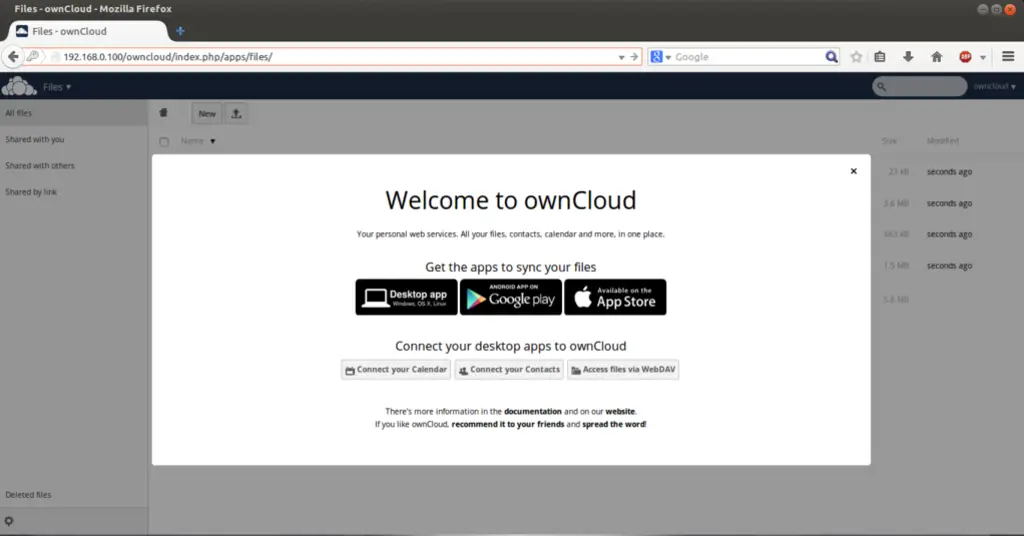Open the Adblock Plus dropdown arrow
1024x536 pixels.
[x=983, y=57]
